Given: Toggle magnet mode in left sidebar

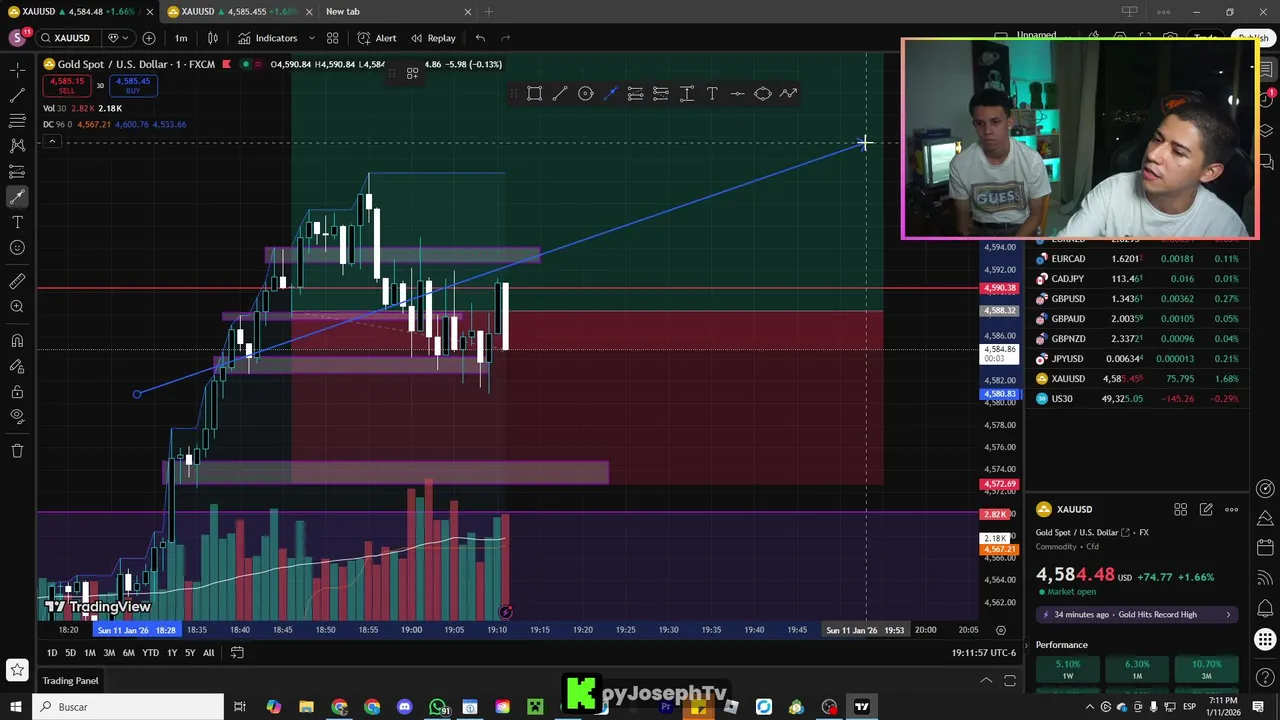Looking at the screenshot, I should (x=17, y=341).
